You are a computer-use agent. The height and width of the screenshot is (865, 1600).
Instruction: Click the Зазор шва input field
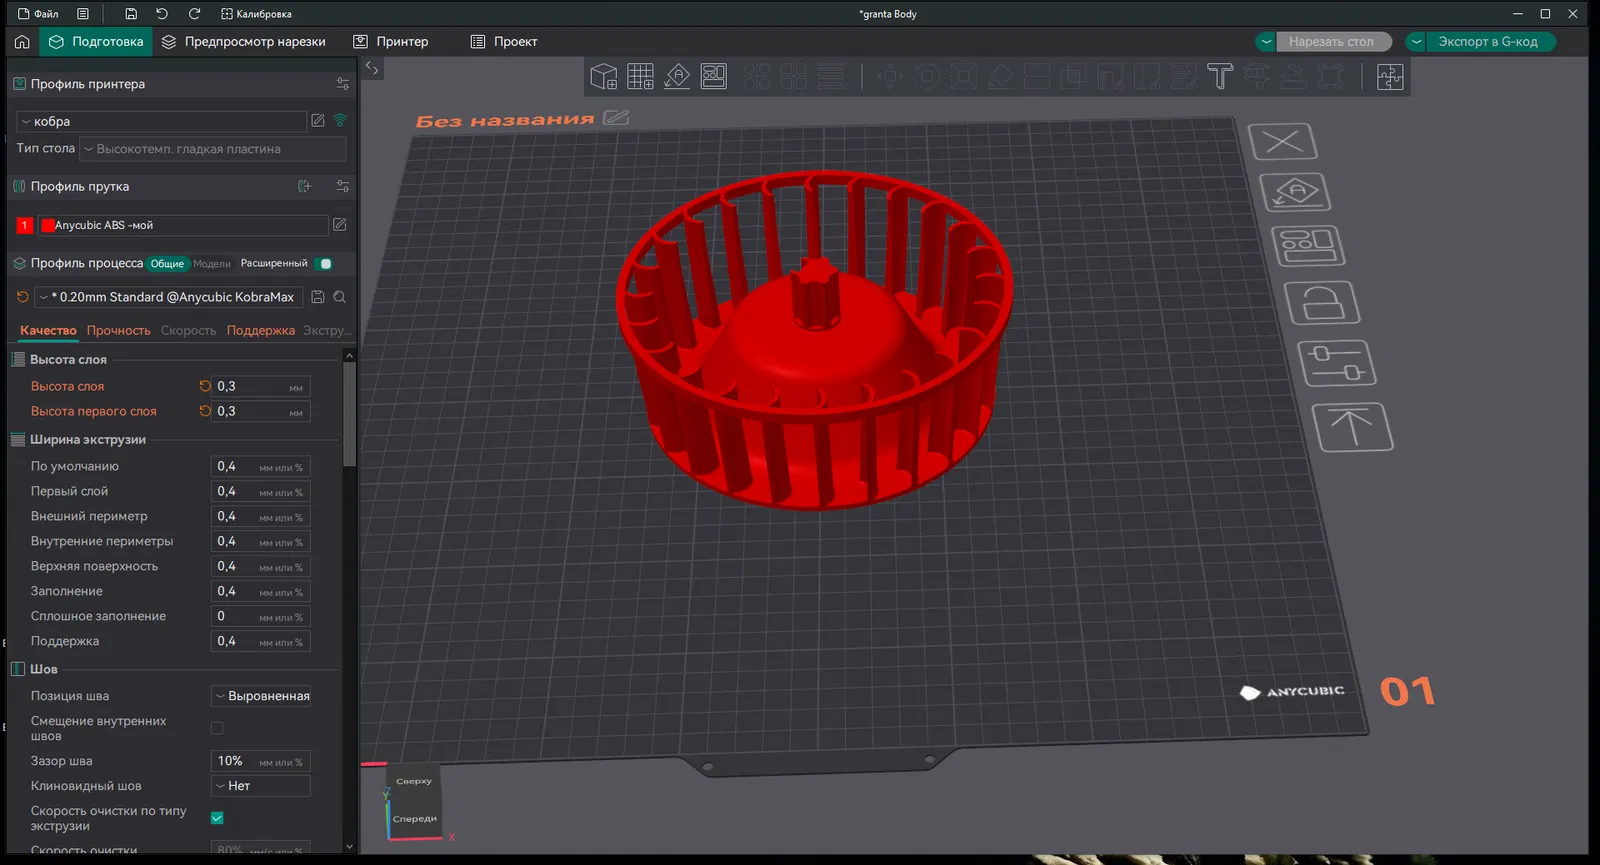click(x=261, y=761)
